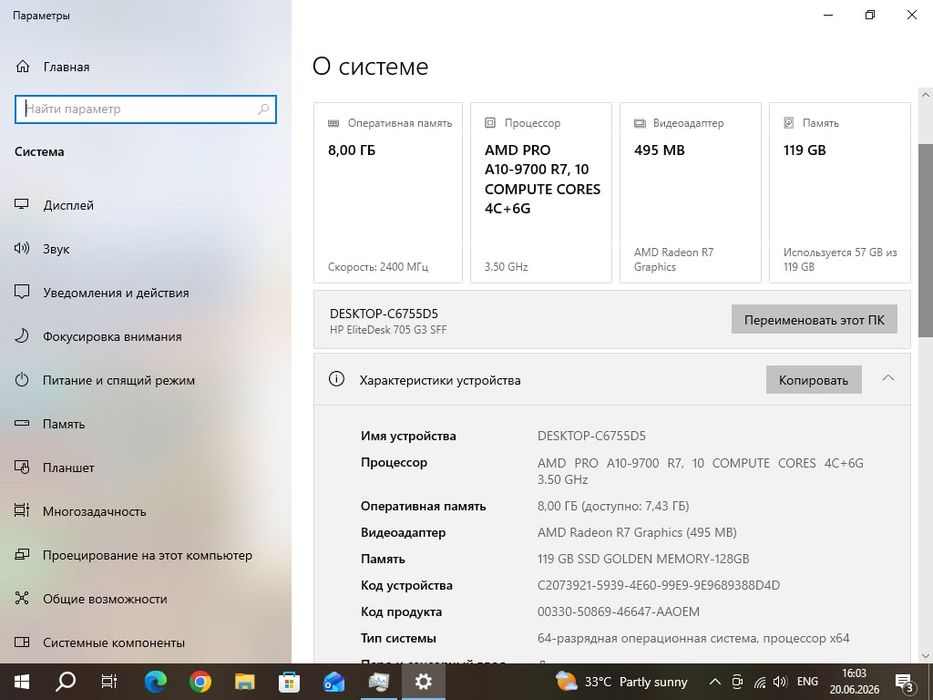The width and height of the screenshot is (933, 700).
Task: Click HP EliteDesk 705 G3 SFF text
Action: tap(388, 330)
